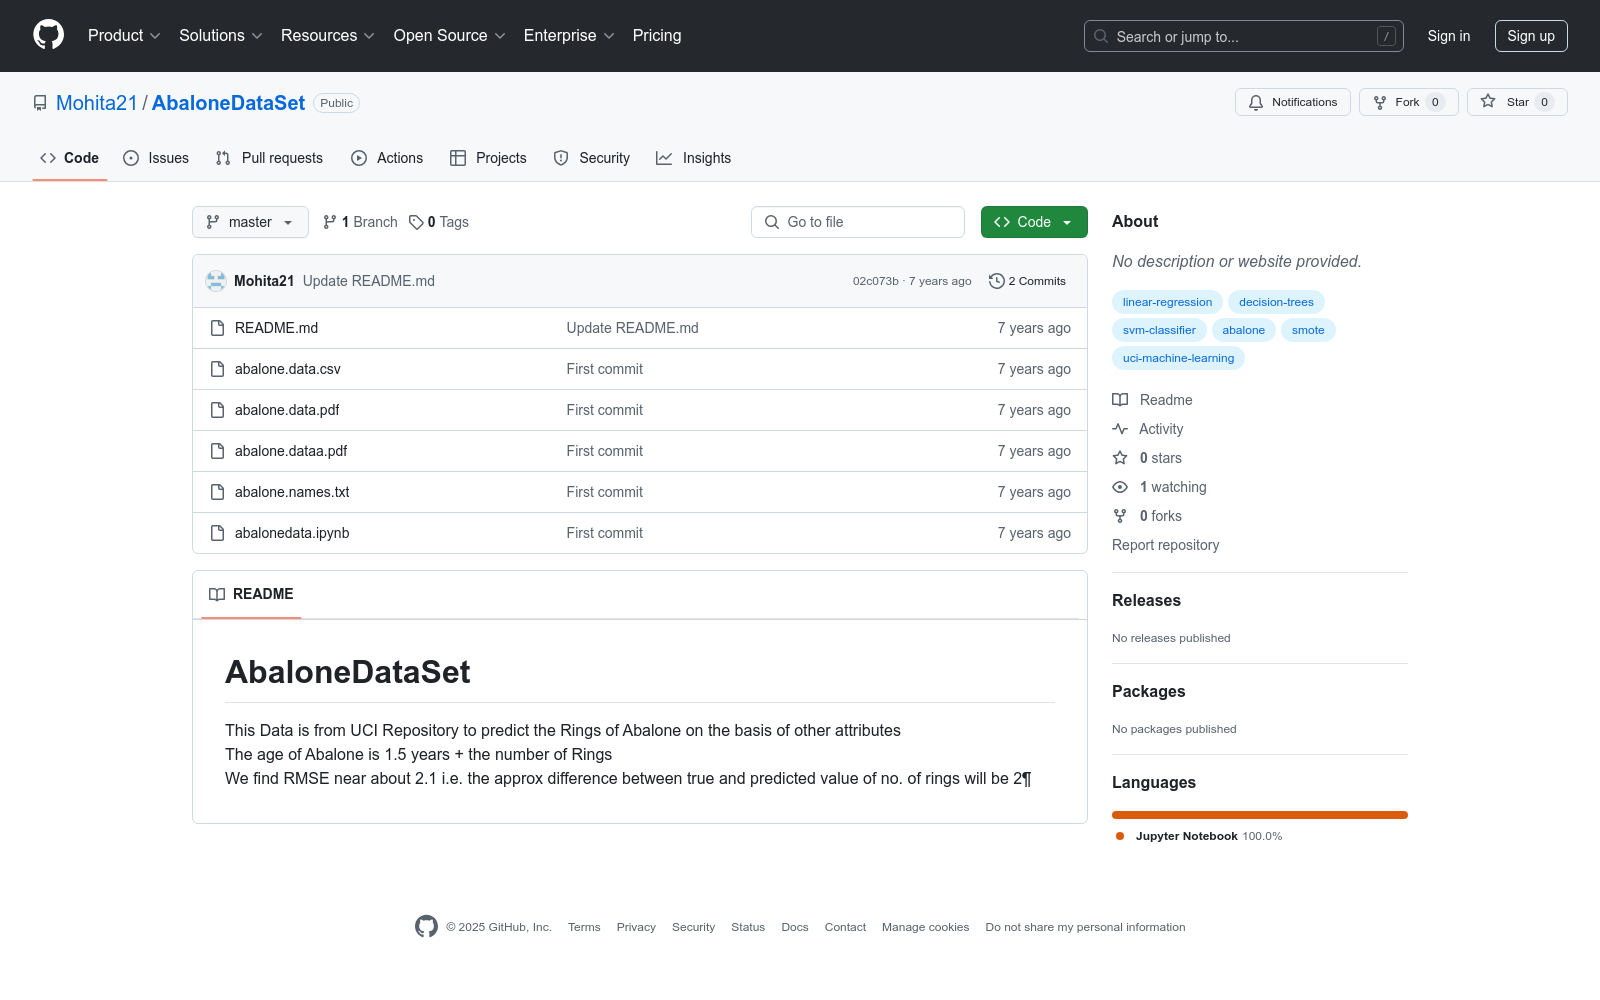
Task: Fork the repository with Fork button
Action: tap(1409, 102)
